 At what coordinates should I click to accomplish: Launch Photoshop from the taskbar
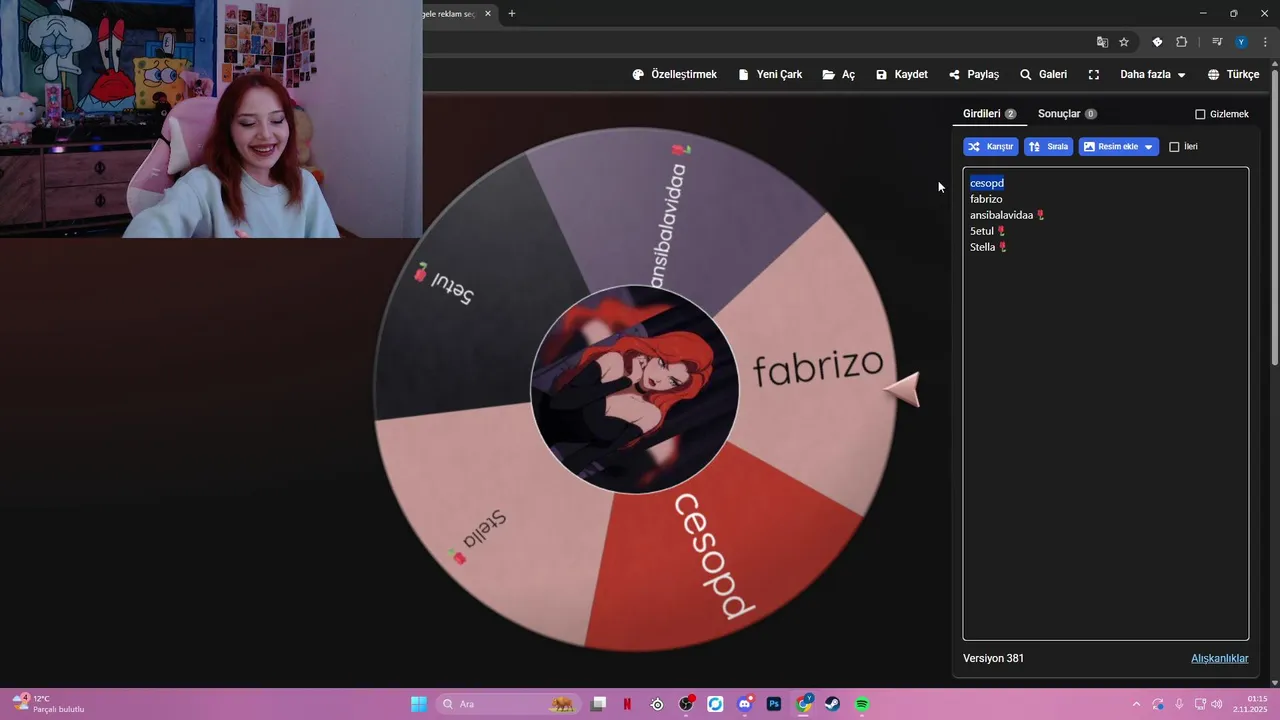pos(774,704)
